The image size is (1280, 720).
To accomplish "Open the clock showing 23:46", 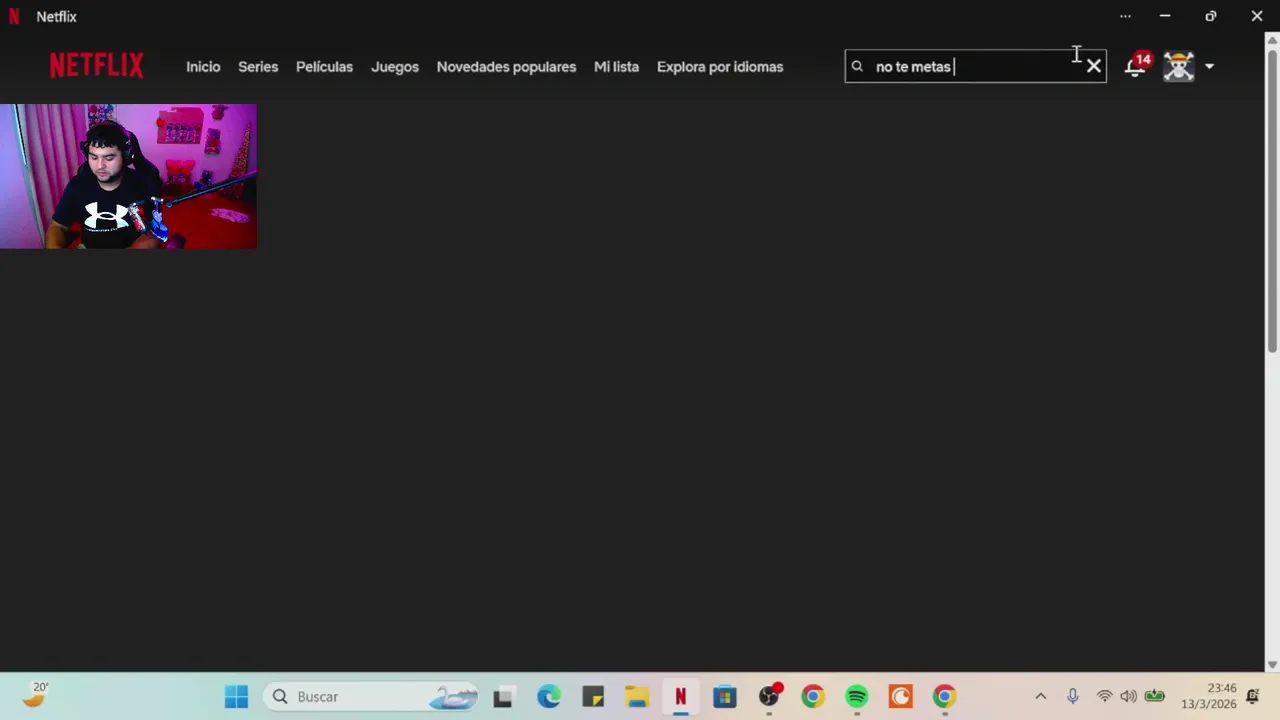I will [x=1208, y=697].
